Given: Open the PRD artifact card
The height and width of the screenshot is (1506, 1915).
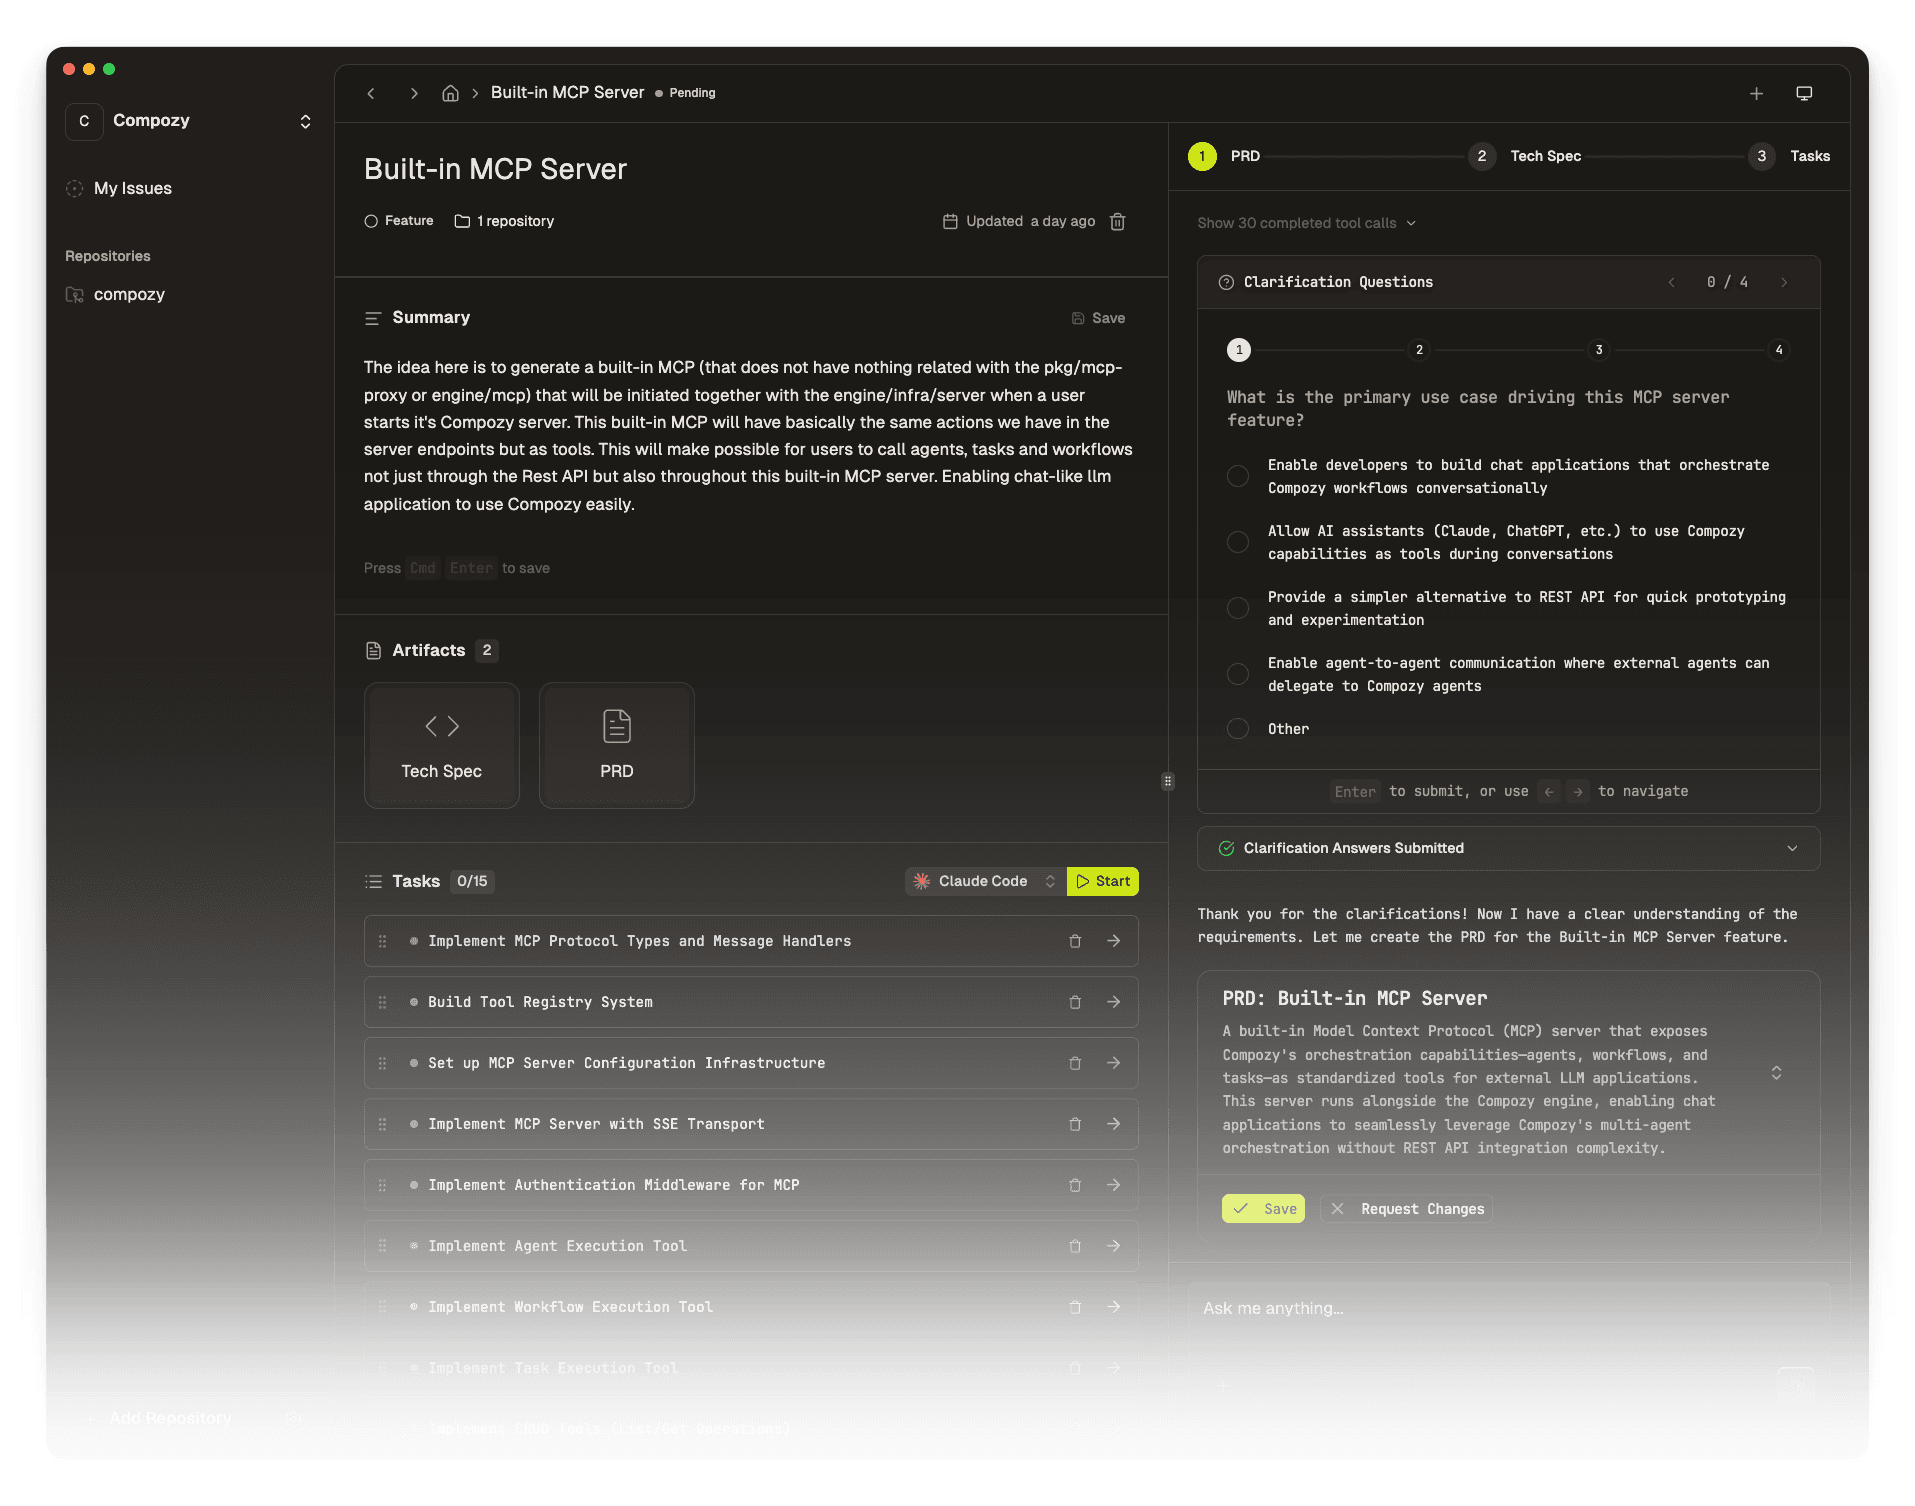Looking at the screenshot, I should (x=616, y=745).
